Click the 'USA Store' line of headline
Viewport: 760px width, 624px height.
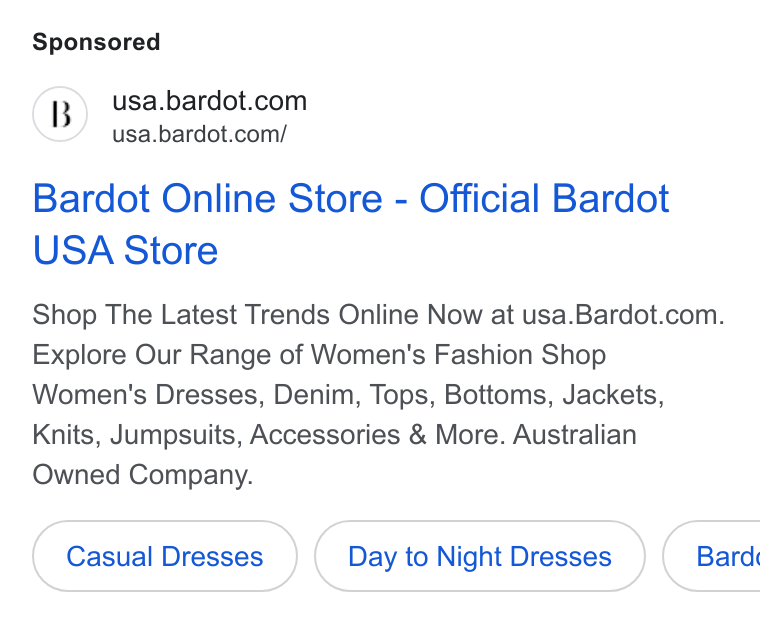[x=125, y=250]
